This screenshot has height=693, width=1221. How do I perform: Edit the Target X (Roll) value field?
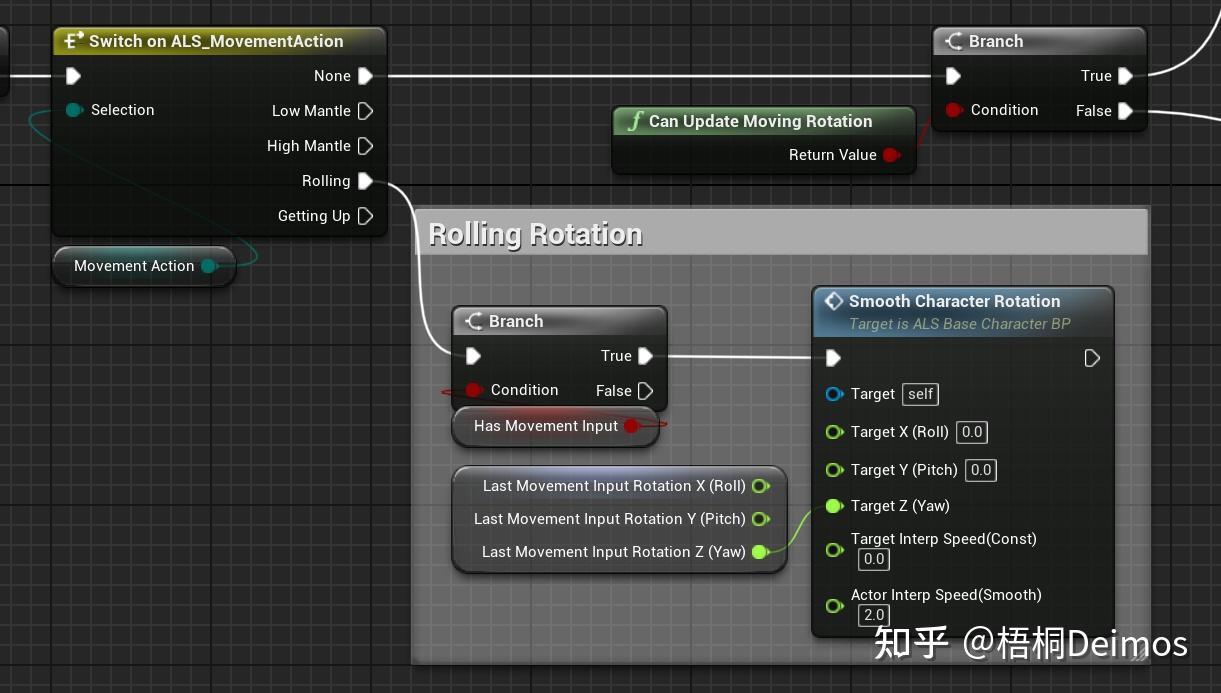[971, 432]
